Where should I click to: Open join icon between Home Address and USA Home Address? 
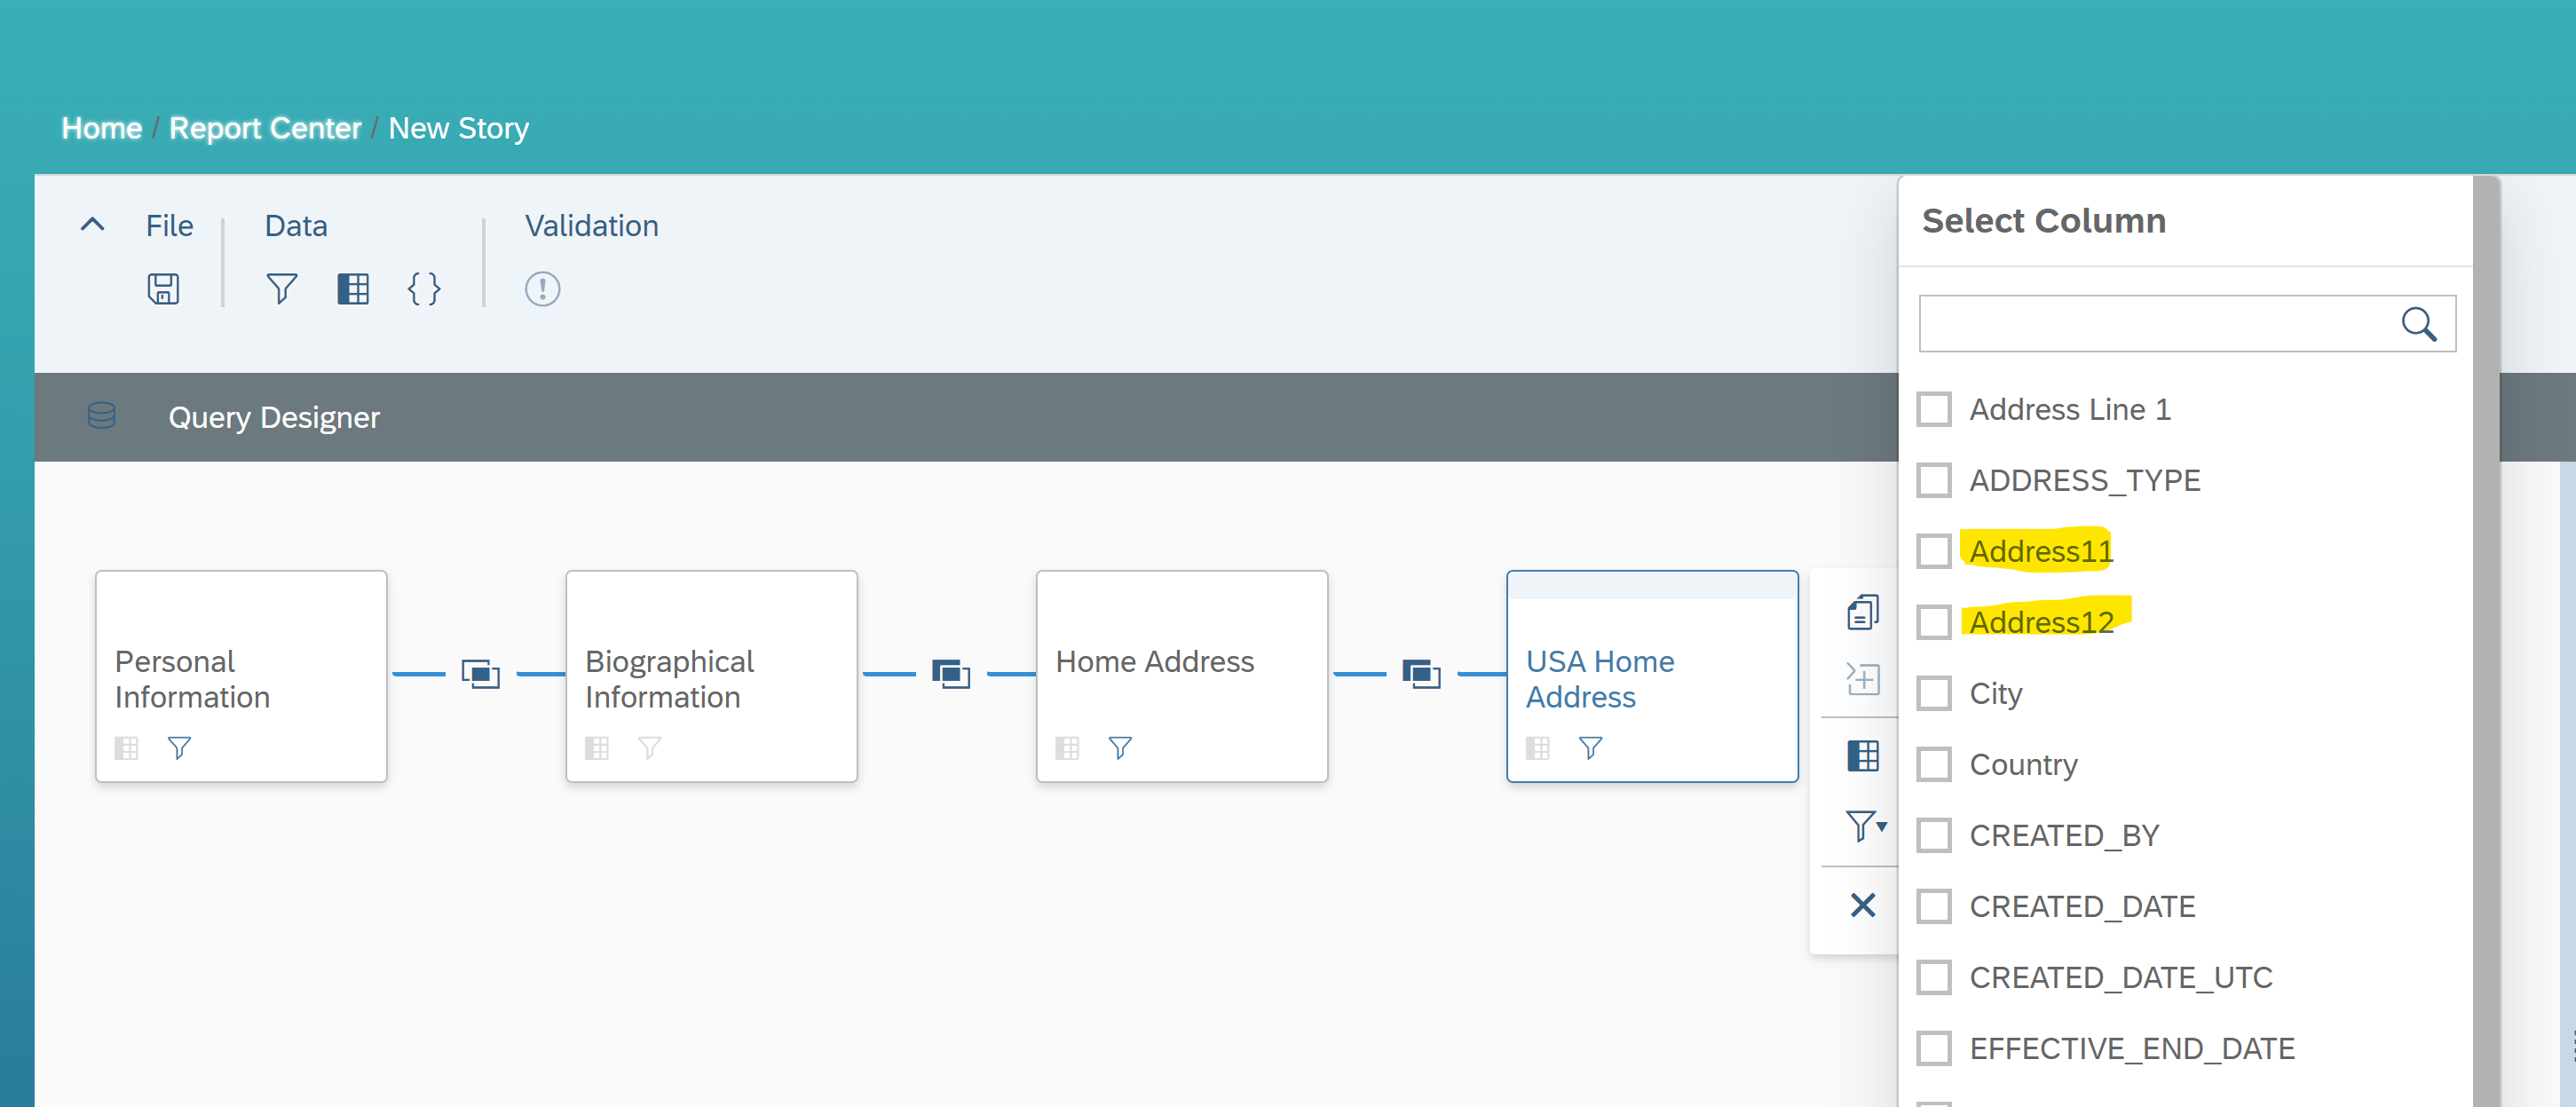[x=1421, y=674]
